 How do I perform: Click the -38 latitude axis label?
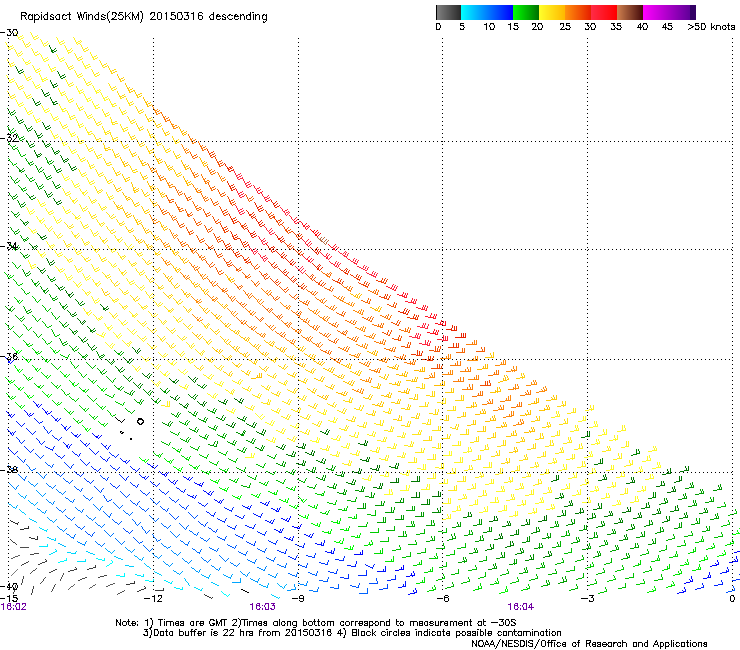coord(9,470)
